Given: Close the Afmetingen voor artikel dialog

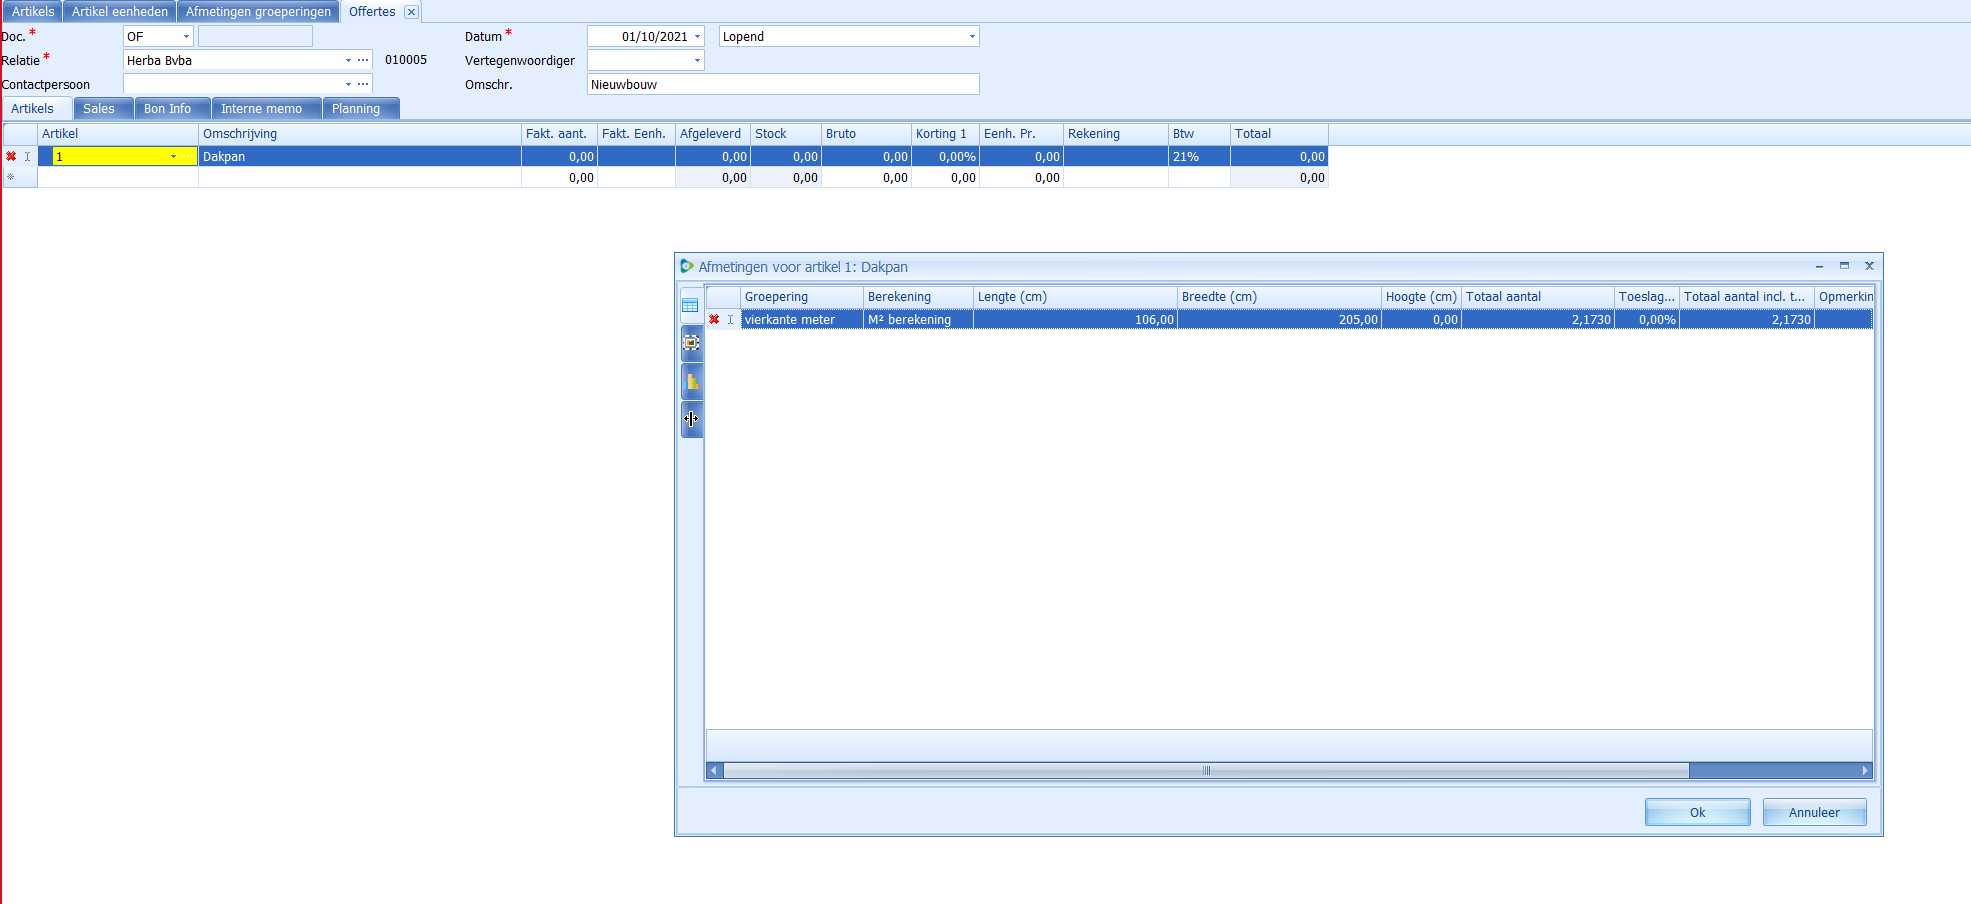Looking at the screenshot, I should [x=1869, y=266].
